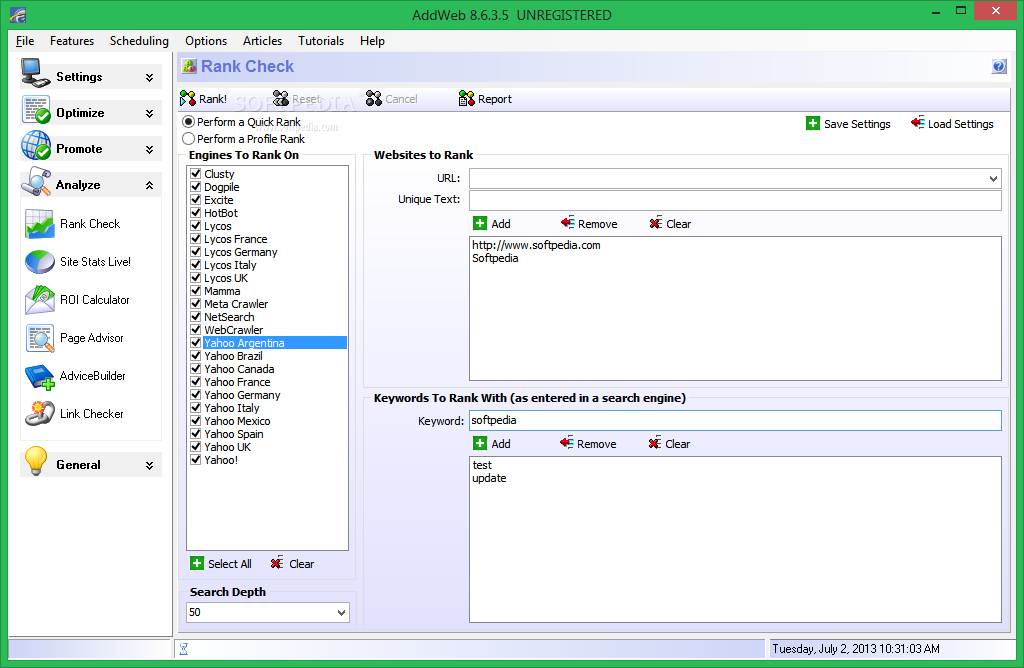Screen dimensions: 1024x668
Task: Open AdviceBuilder book icon
Action: (40, 376)
